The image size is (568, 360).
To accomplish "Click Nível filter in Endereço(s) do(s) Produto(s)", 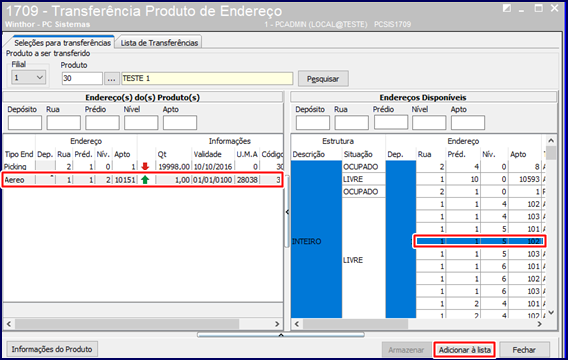I will coord(141,123).
